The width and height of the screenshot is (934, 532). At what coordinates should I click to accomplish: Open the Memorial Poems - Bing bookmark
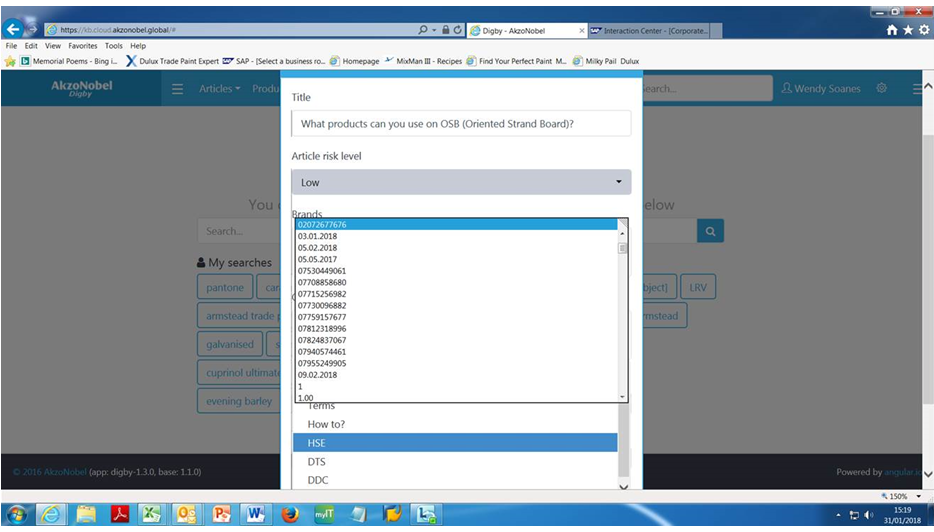(x=69, y=61)
